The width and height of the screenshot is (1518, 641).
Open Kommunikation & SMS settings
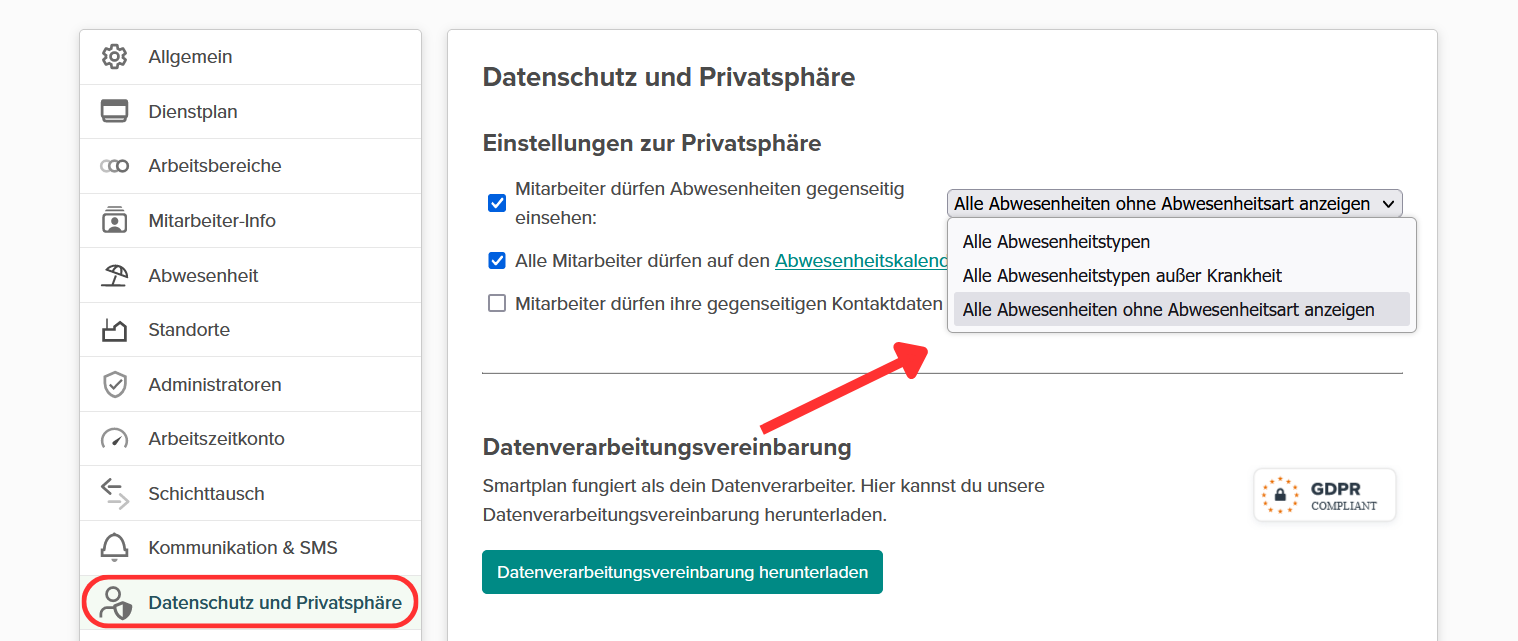coord(243,548)
